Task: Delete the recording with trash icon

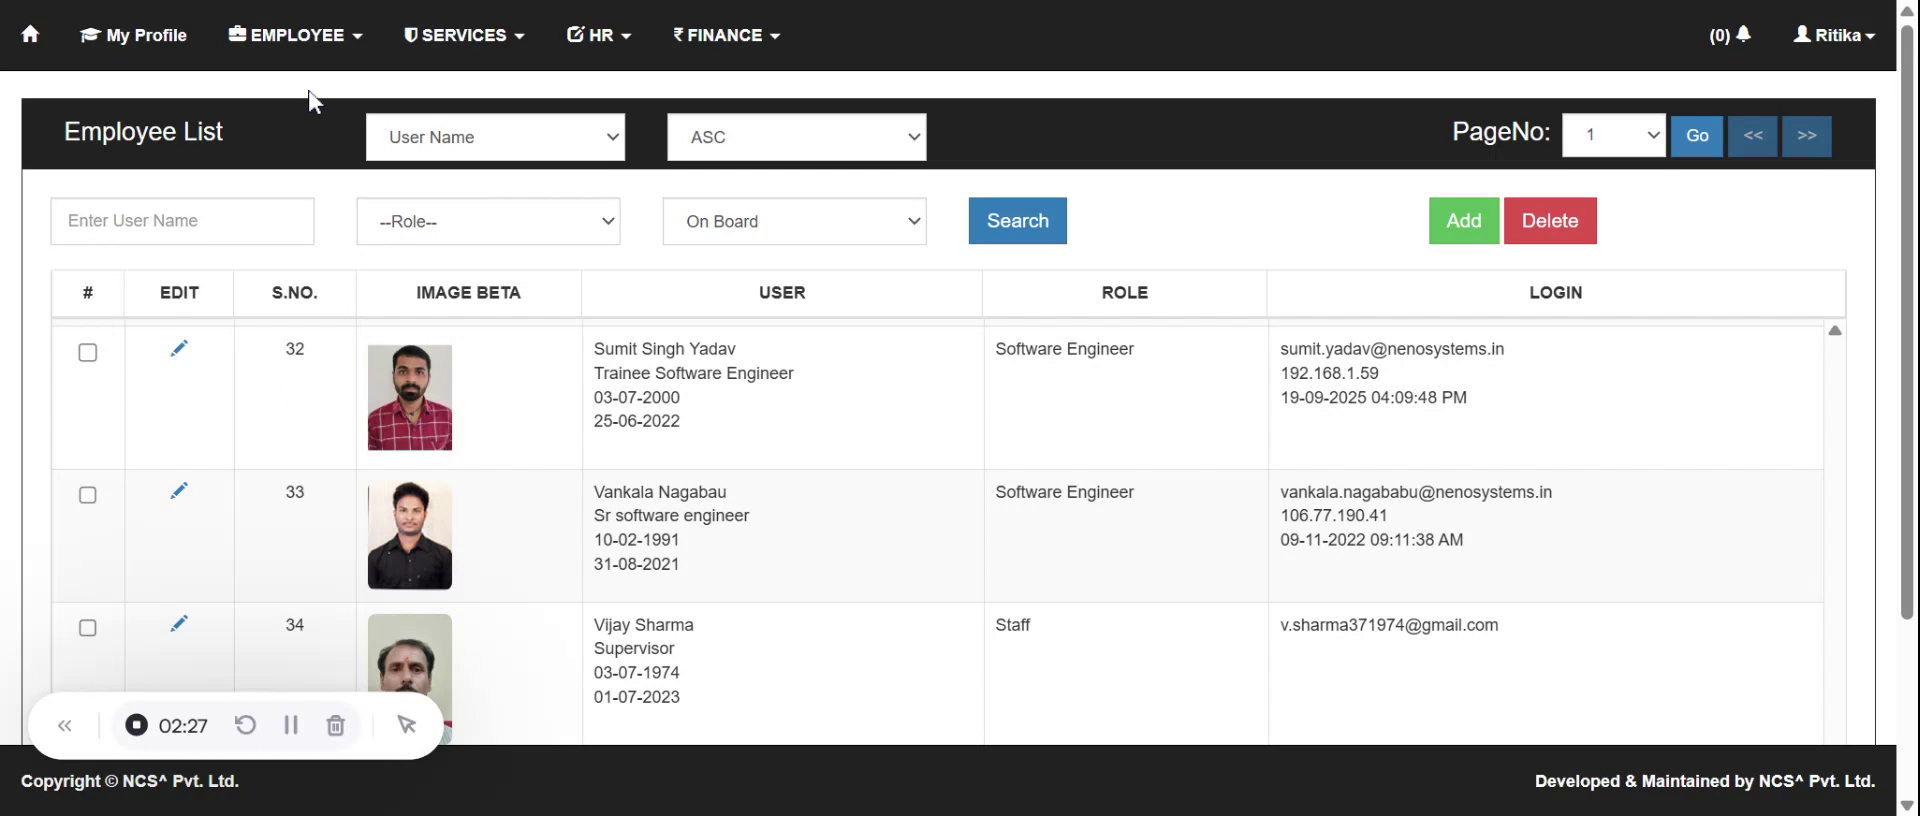Action: pyautogui.click(x=336, y=725)
